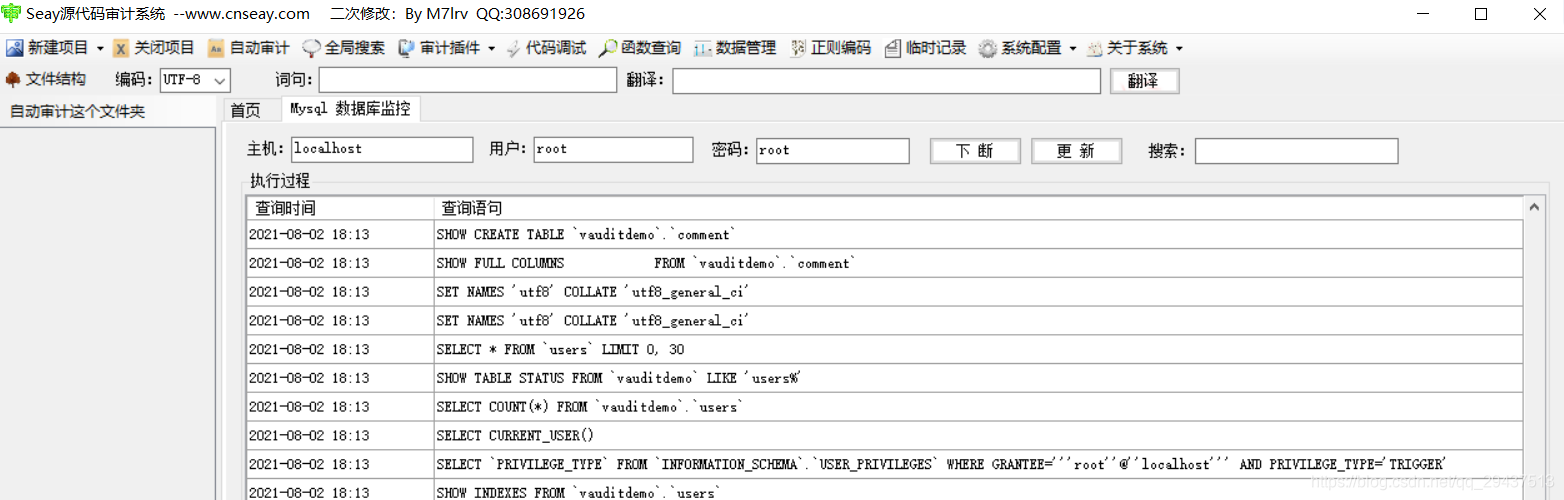Select SHOW TABLE STATUS FROM vauditdemo row
This screenshot has height=500, width=1564.
pos(885,379)
